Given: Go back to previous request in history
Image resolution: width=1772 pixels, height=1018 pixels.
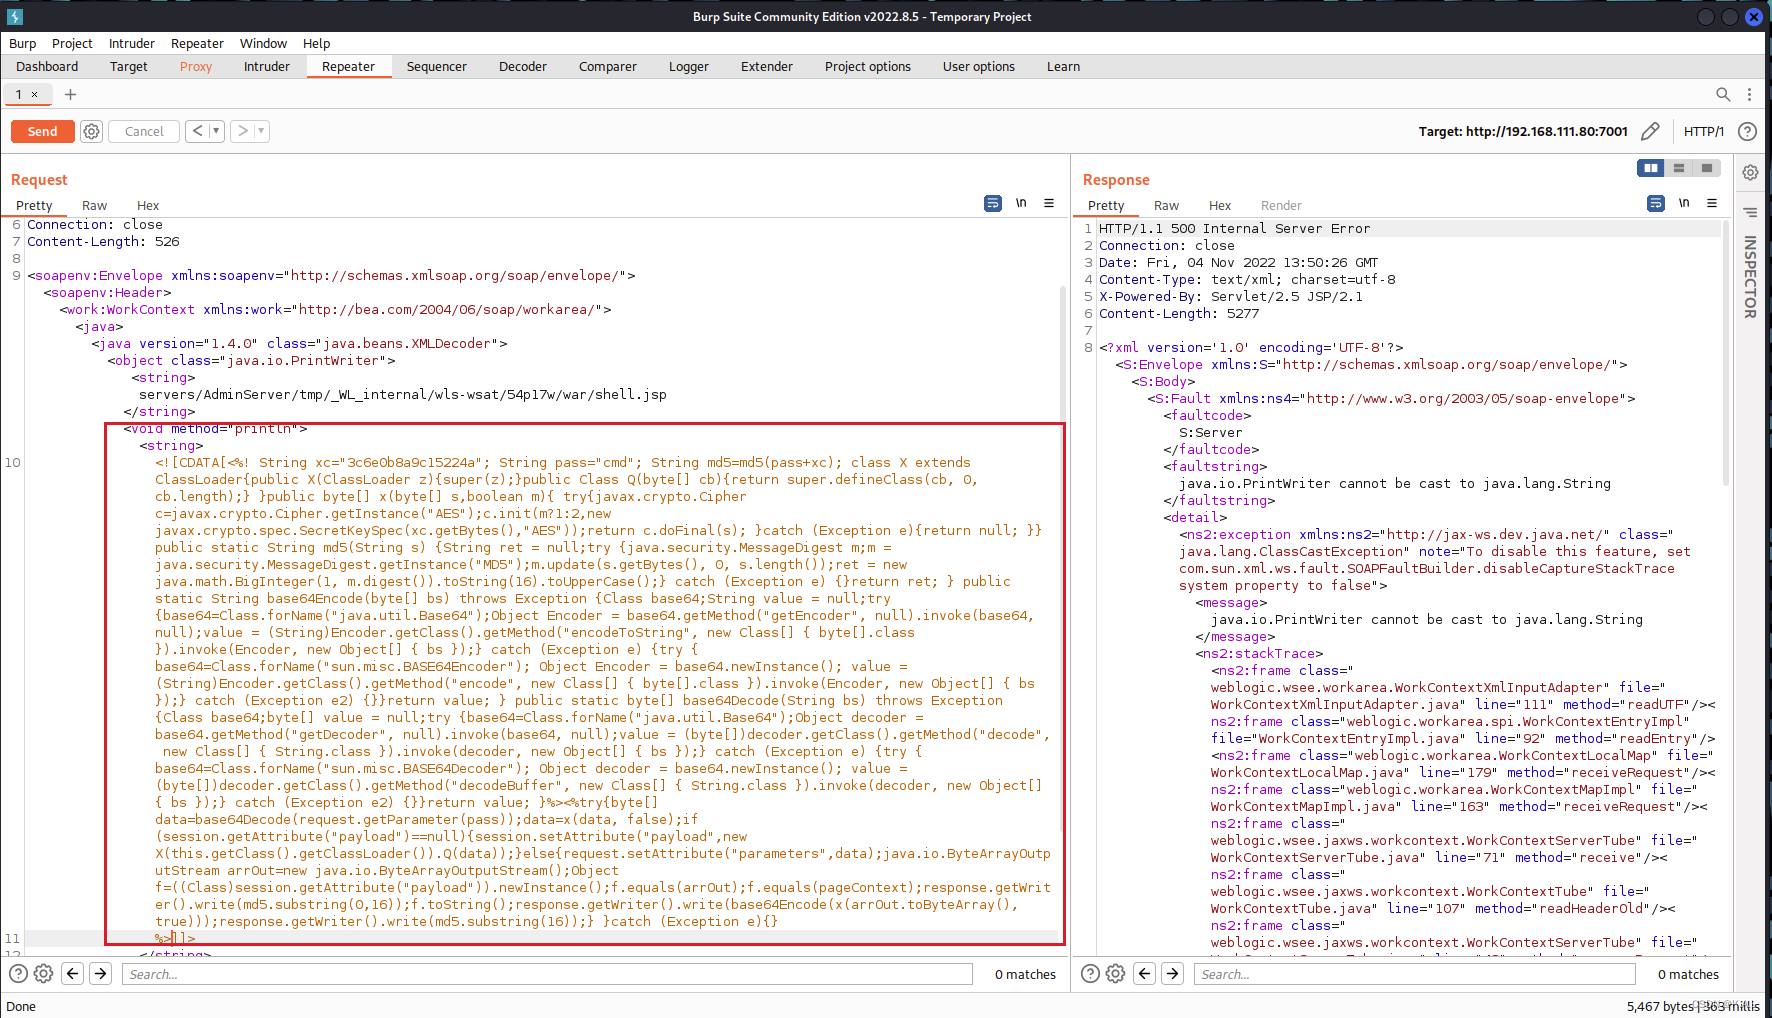Looking at the screenshot, I should tap(197, 131).
